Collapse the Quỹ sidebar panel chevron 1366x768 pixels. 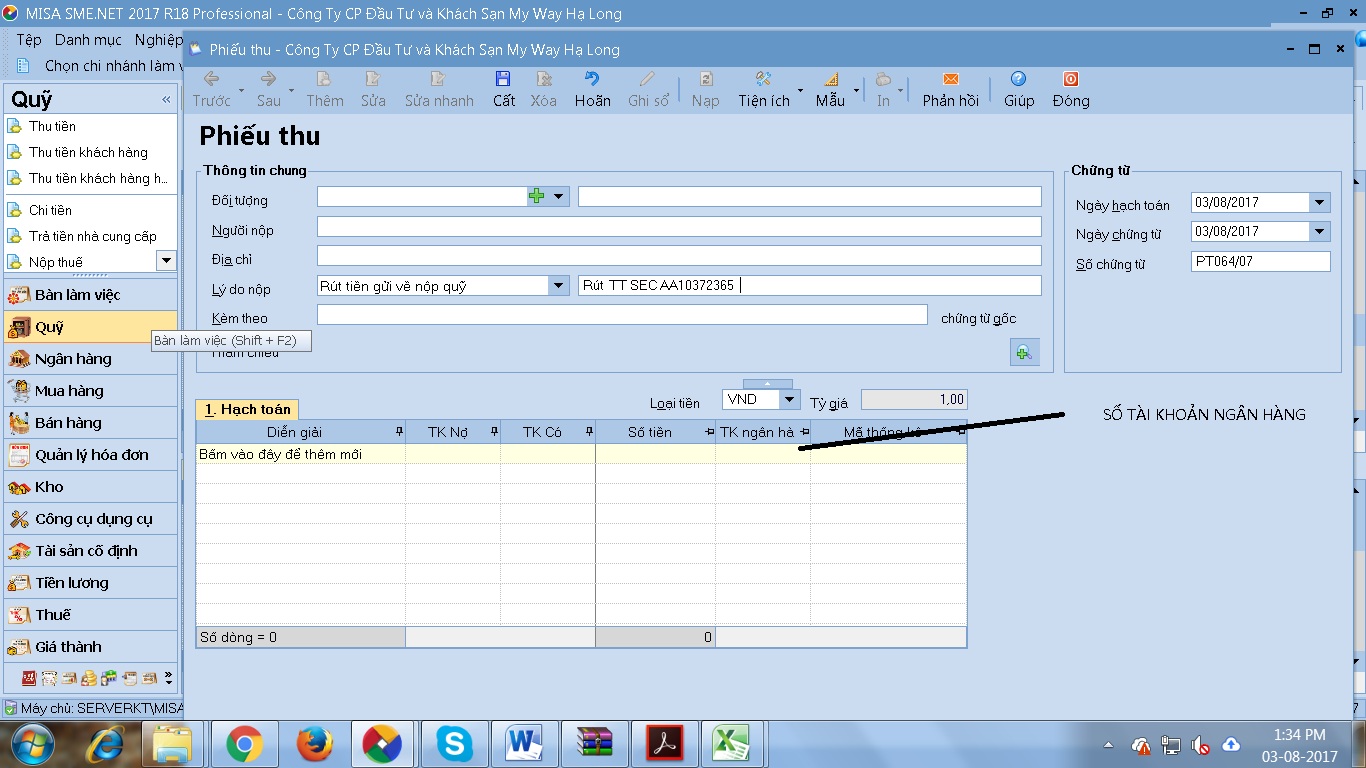pyautogui.click(x=166, y=100)
